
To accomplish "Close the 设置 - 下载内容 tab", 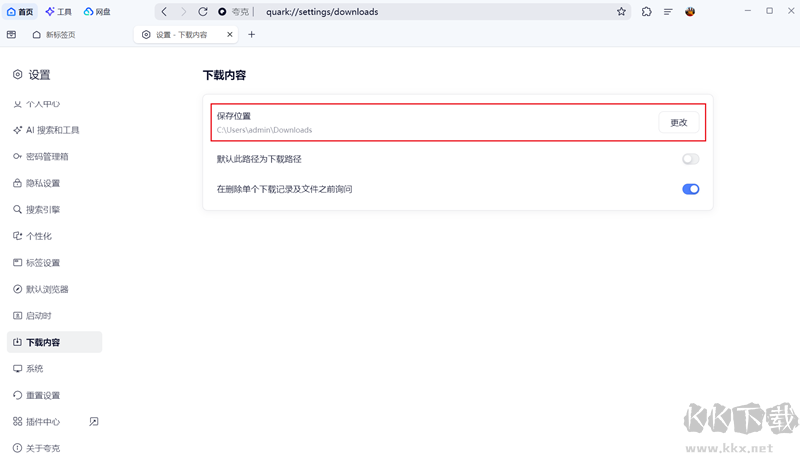I will tap(231, 34).
